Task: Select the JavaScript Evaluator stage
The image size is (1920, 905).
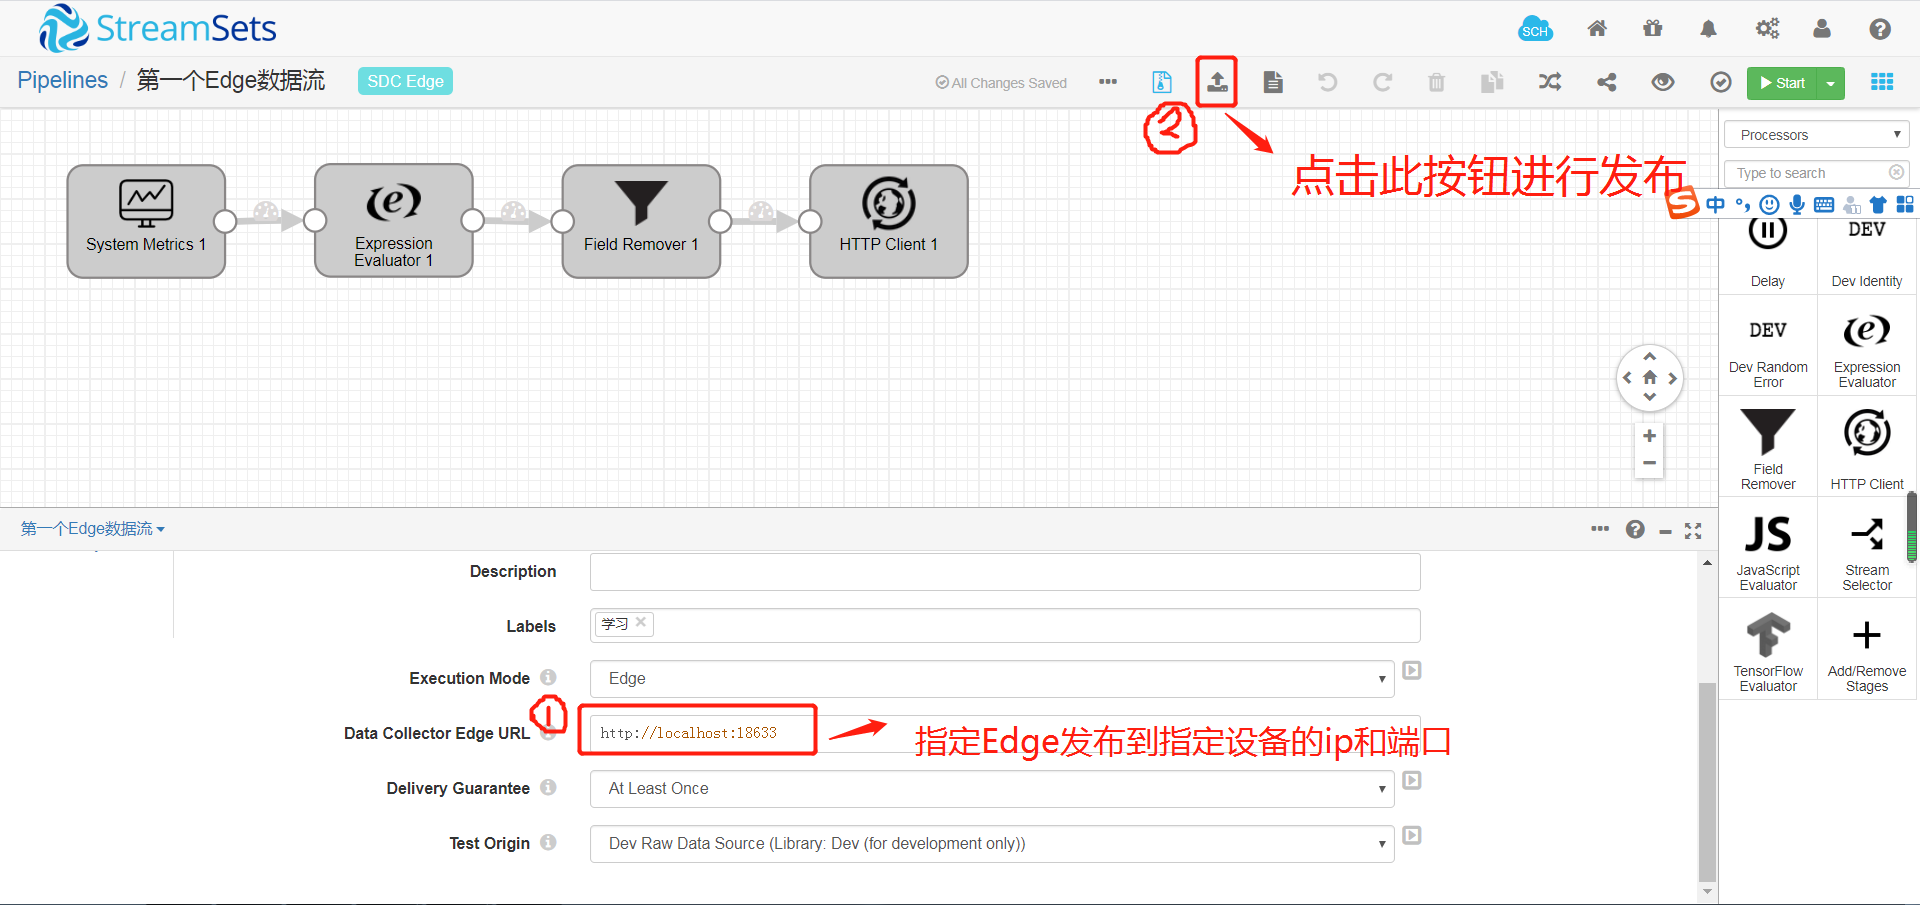Action: 1767,545
